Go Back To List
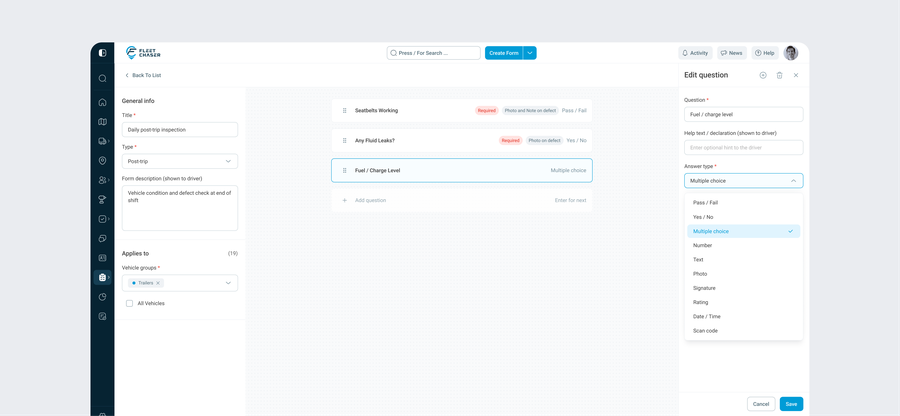Image resolution: width=900 pixels, height=416 pixels. click(143, 75)
